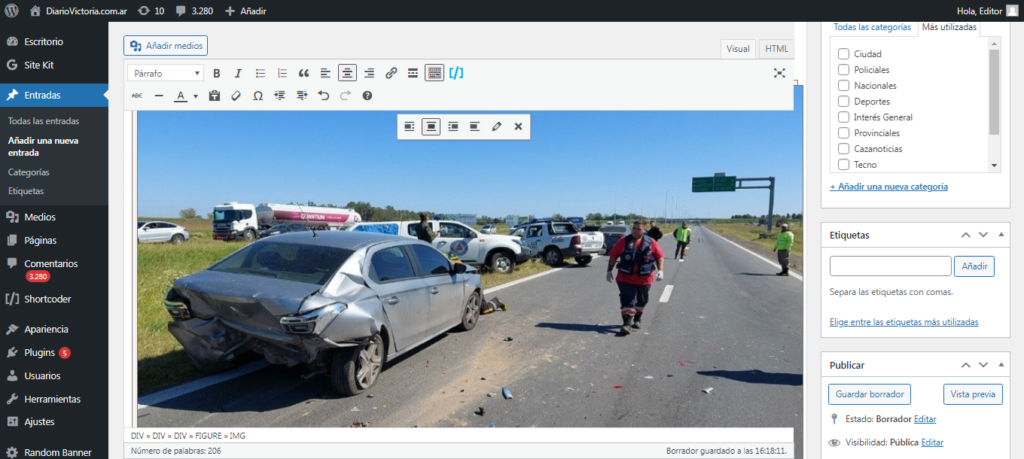
Task: Select the Ciudad category checkbox
Action: click(x=844, y=54)
